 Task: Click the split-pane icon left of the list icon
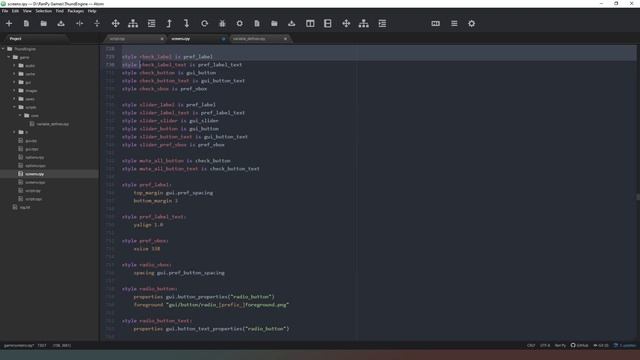tap(436, 24)
